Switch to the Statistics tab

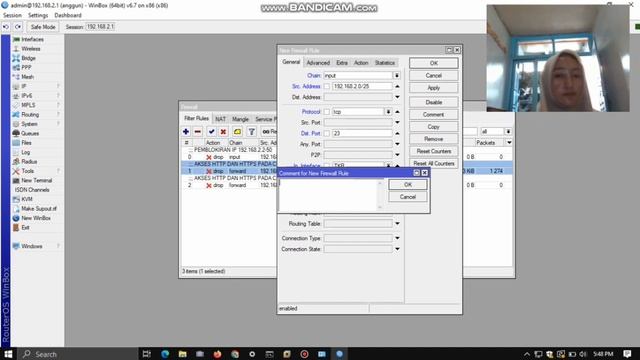(385, 63)
